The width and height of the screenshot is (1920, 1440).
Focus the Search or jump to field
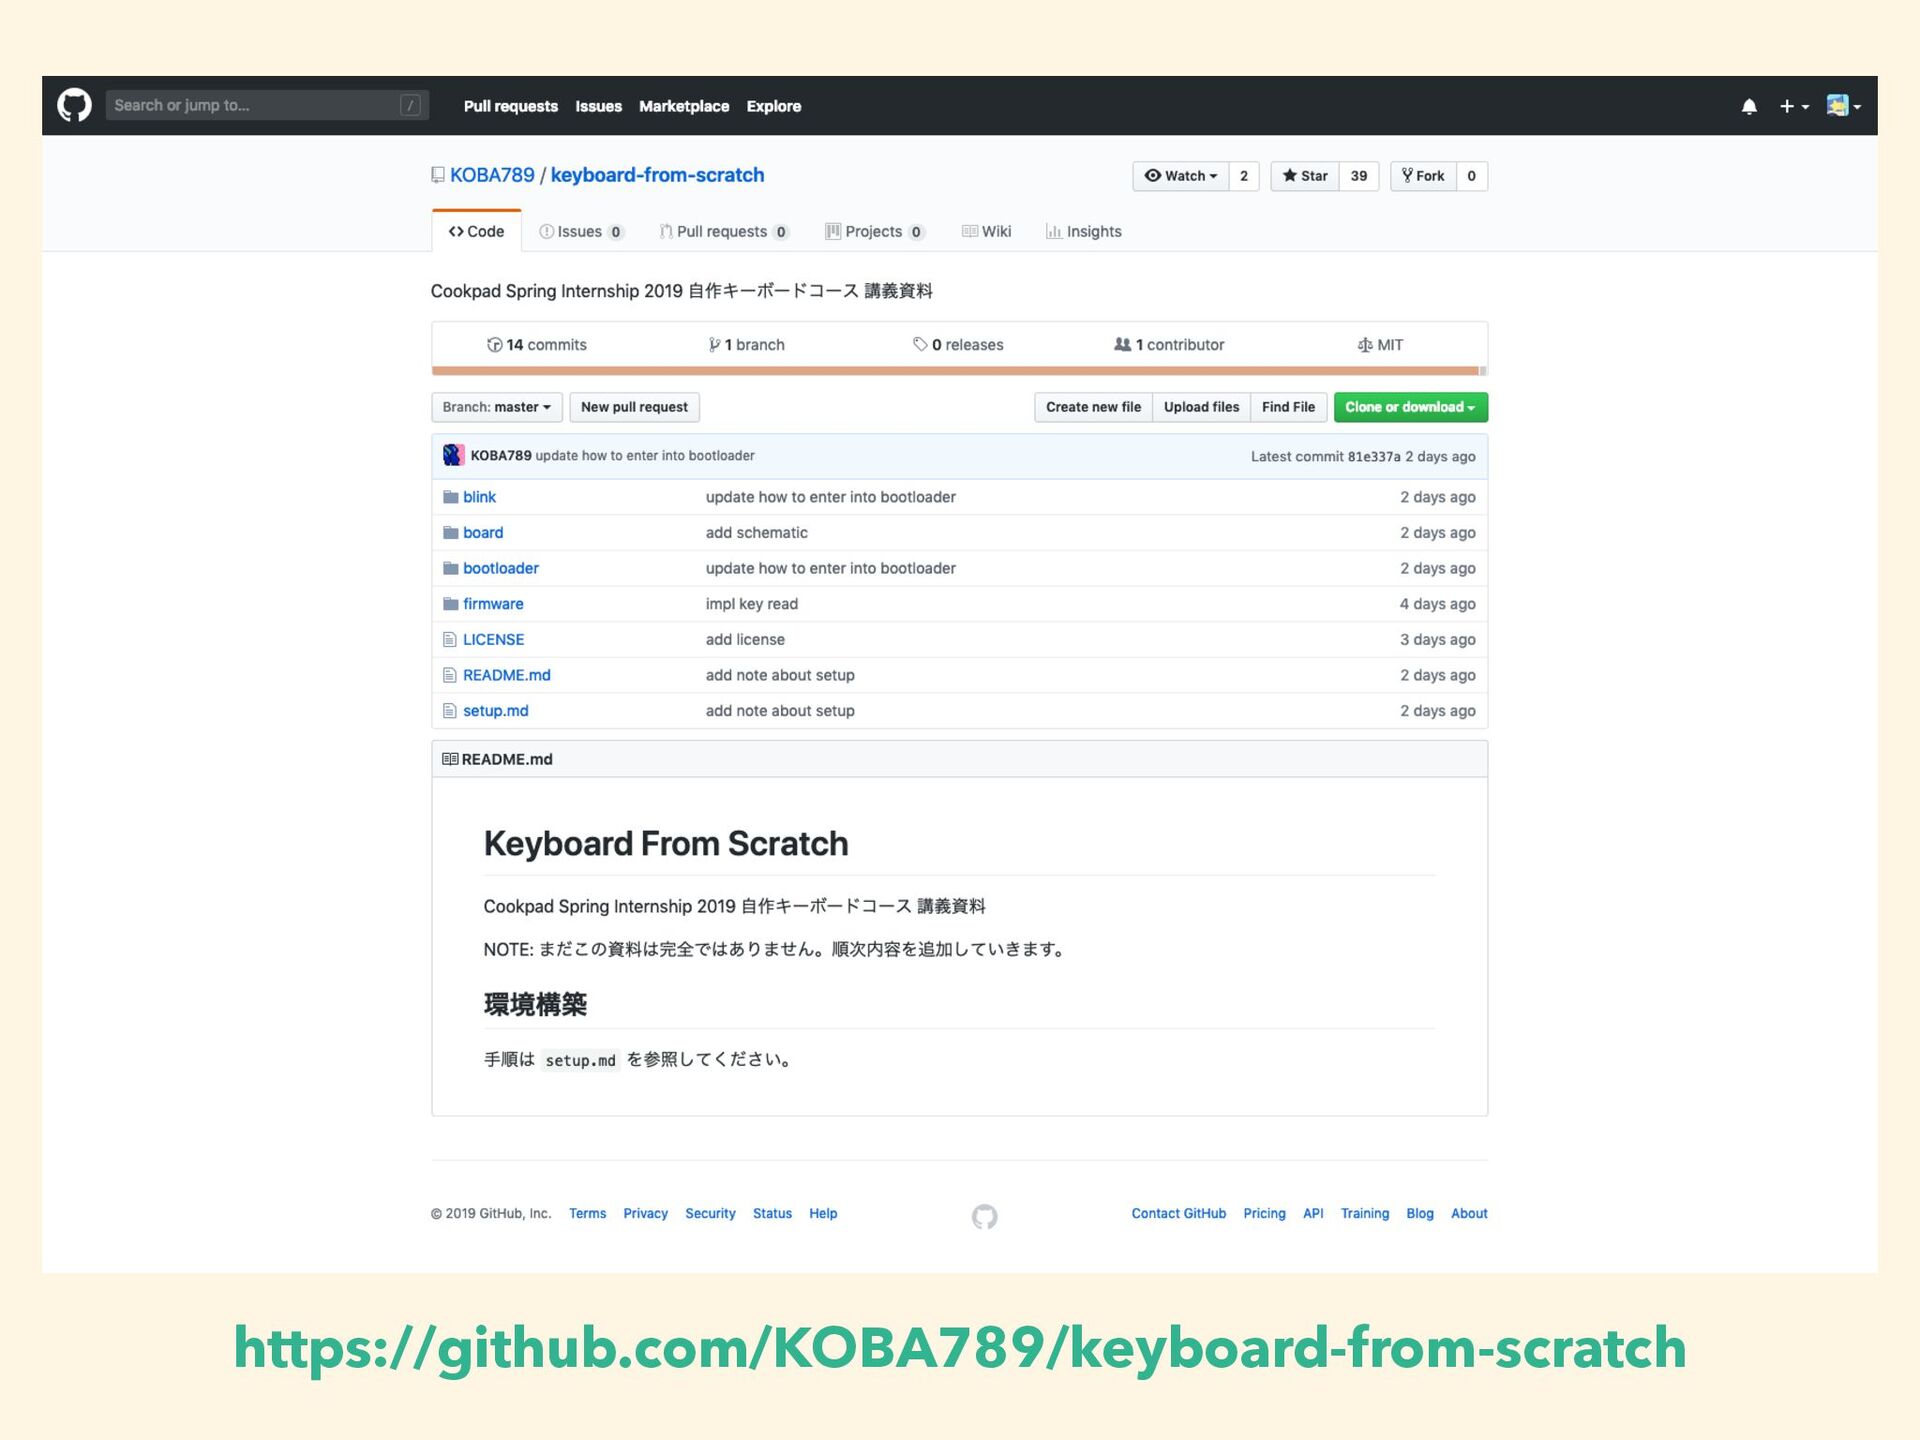pyautogui.click(x=260, y=105)
